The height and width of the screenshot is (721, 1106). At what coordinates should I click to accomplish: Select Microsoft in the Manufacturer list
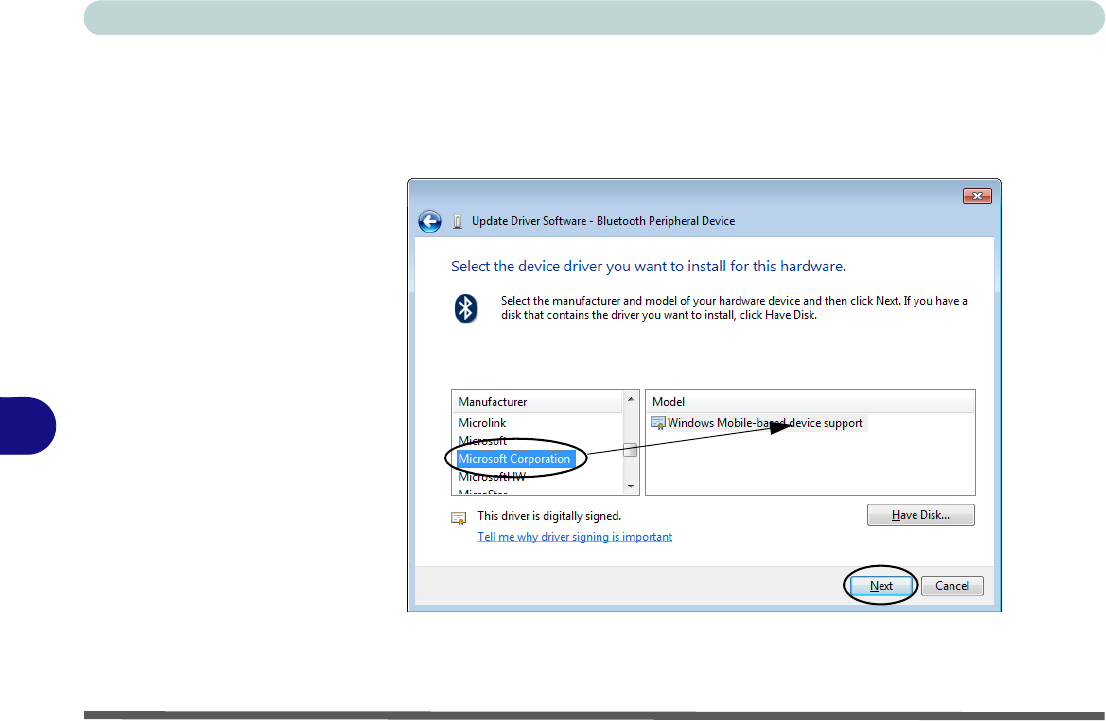(482, 441)
